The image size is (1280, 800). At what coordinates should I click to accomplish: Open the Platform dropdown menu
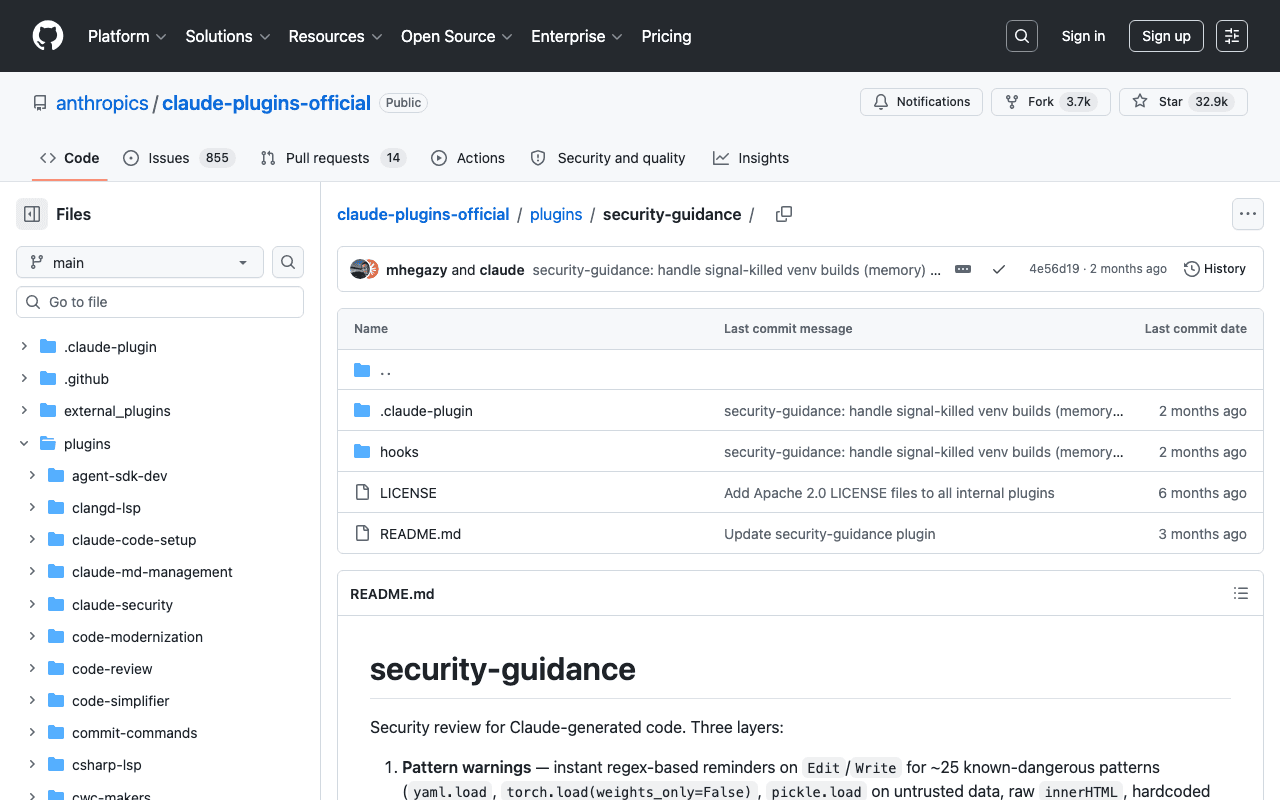(127, 36)
